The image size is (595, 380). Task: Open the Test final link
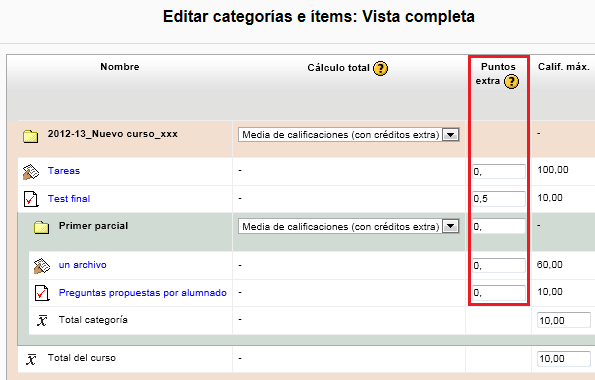pos(69,199)
